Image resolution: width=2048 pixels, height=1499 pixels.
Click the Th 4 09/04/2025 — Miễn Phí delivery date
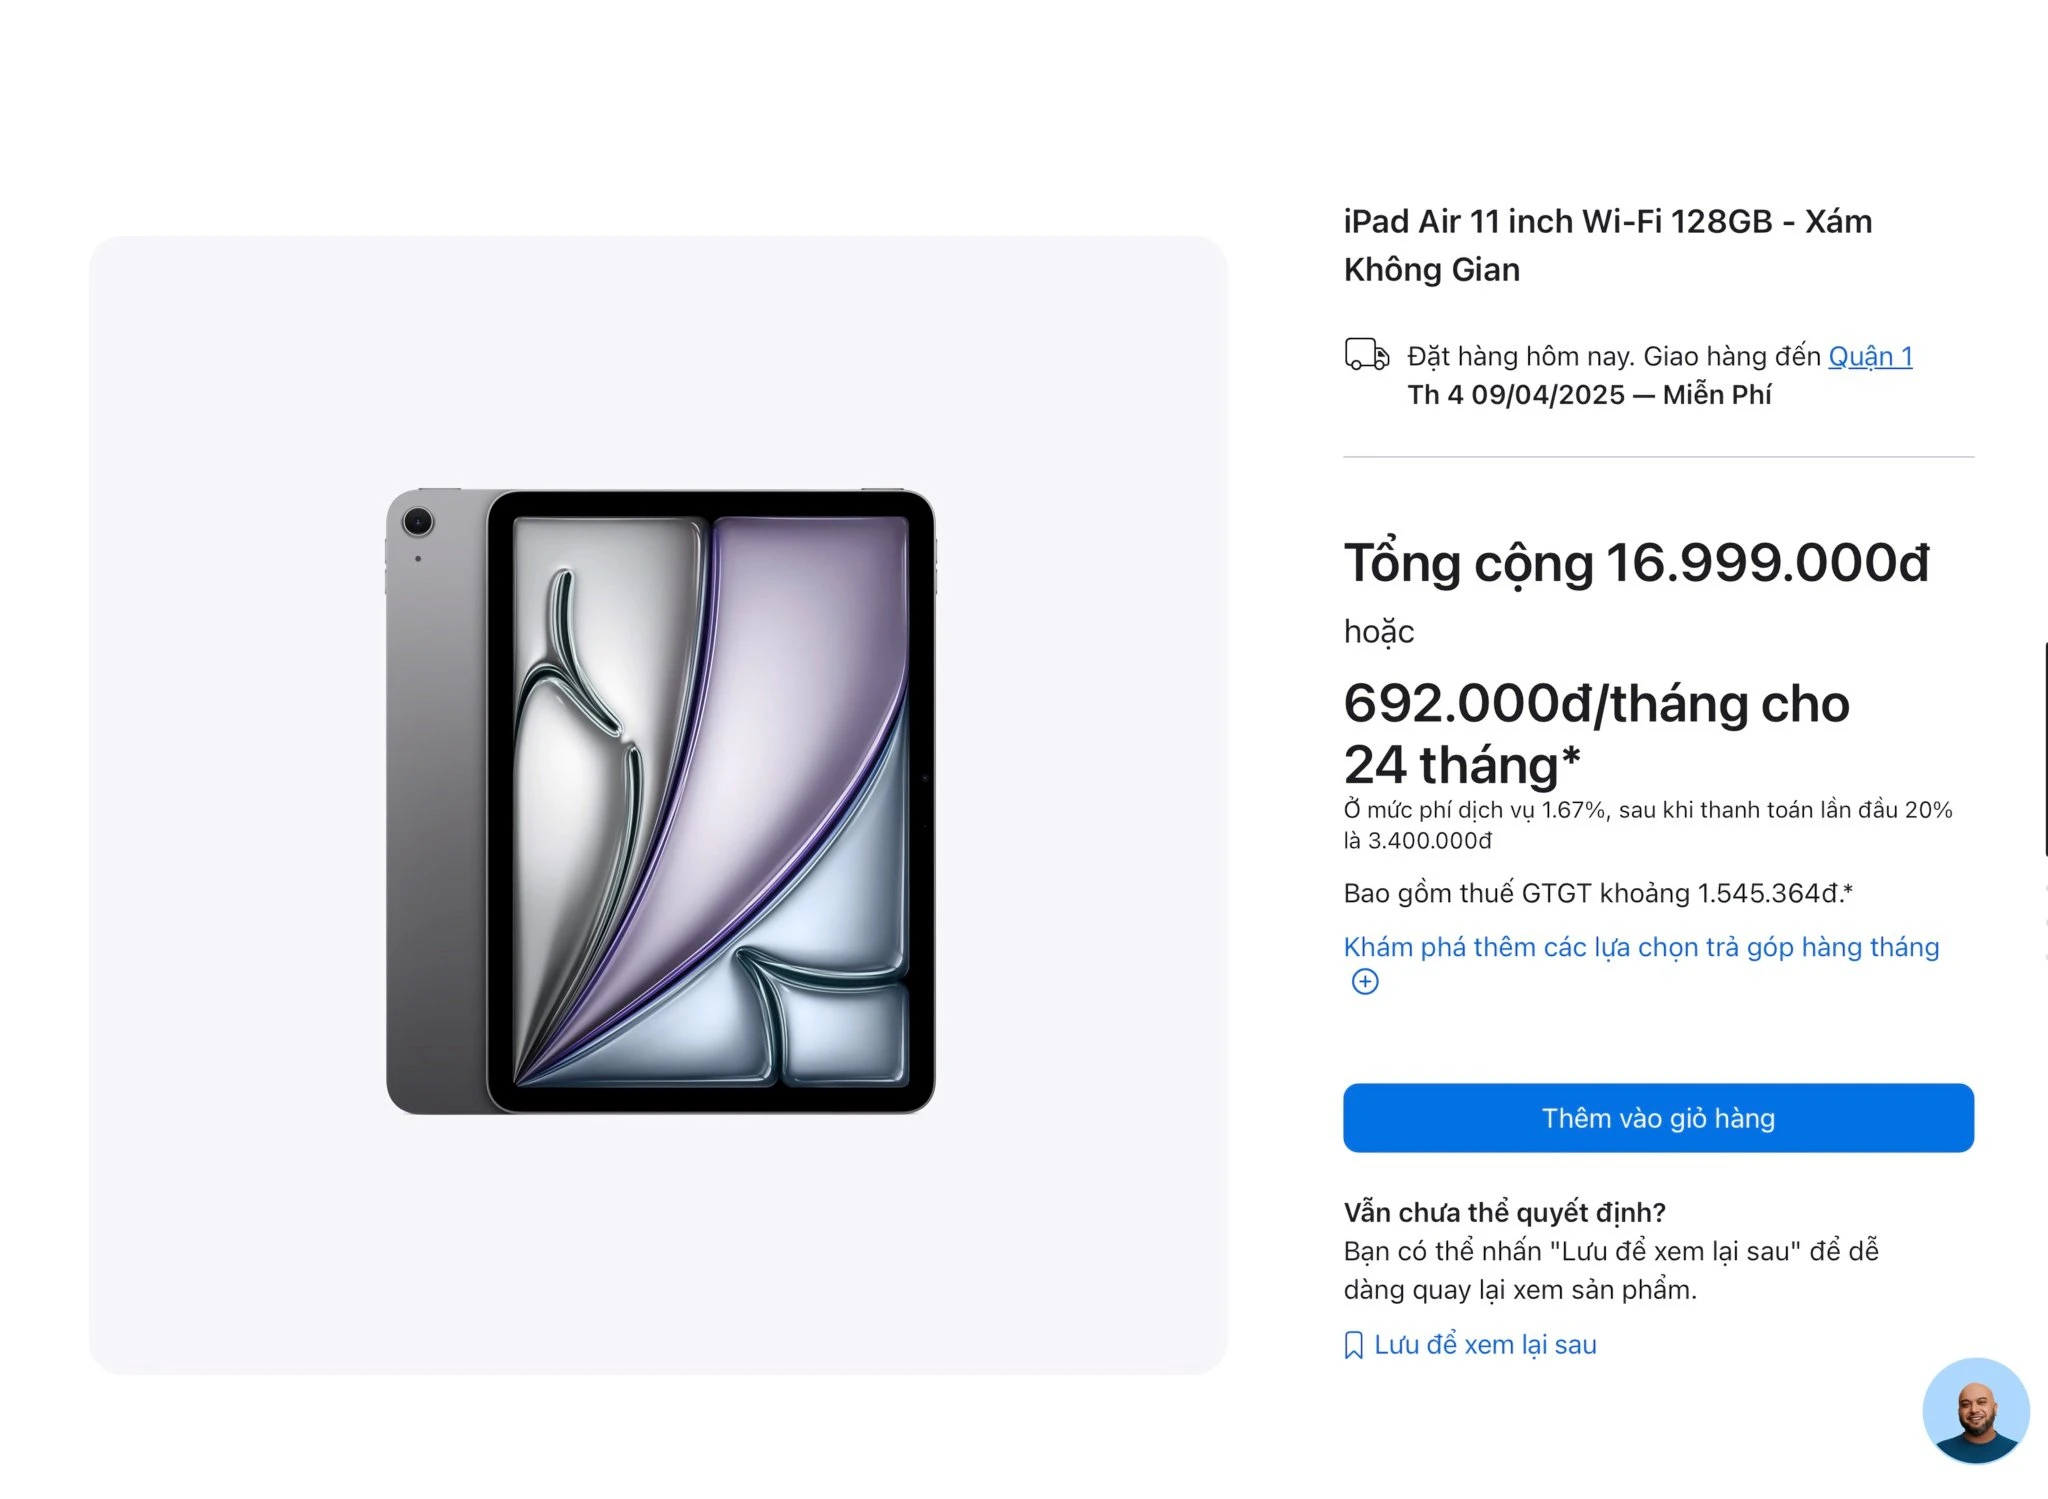click(x=1589, y=395)
